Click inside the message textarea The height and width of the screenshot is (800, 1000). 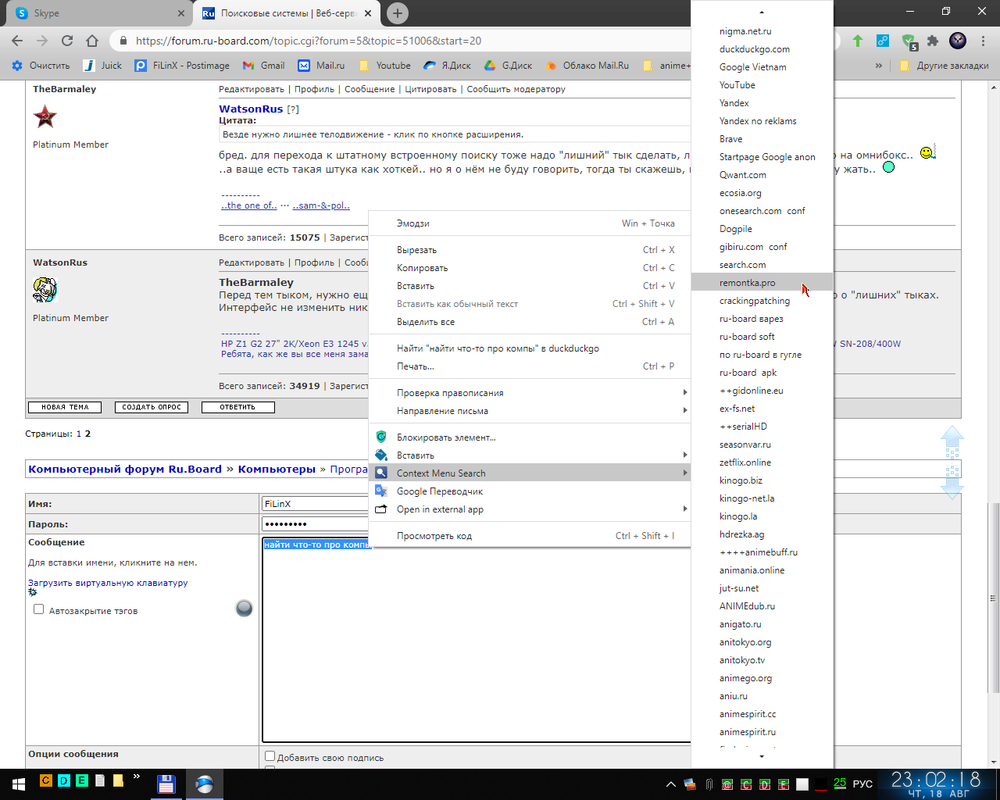pos(476,640)
